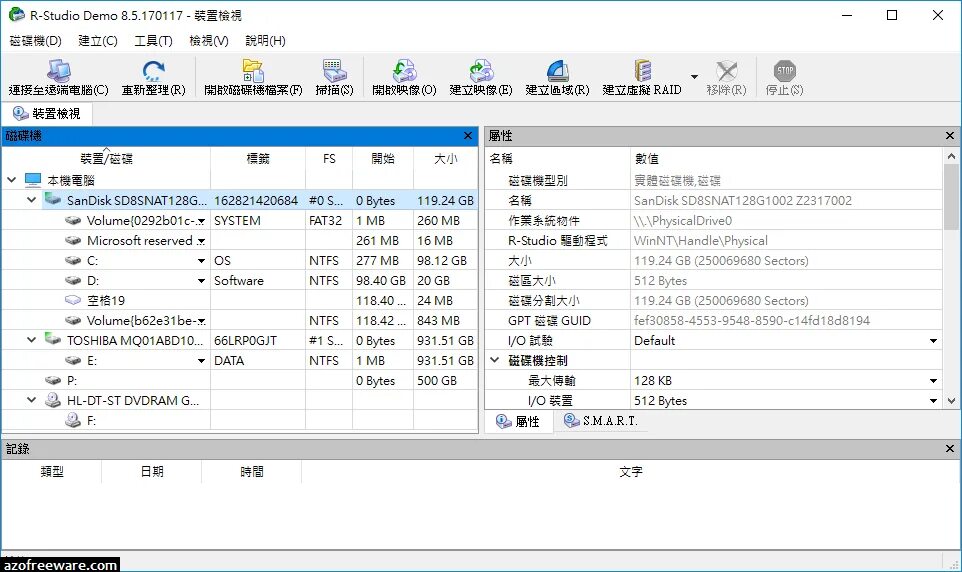This screenshot has height=572, width=962.
Task: Click 建立區域 toolbar icon
Action: [557, 71]
